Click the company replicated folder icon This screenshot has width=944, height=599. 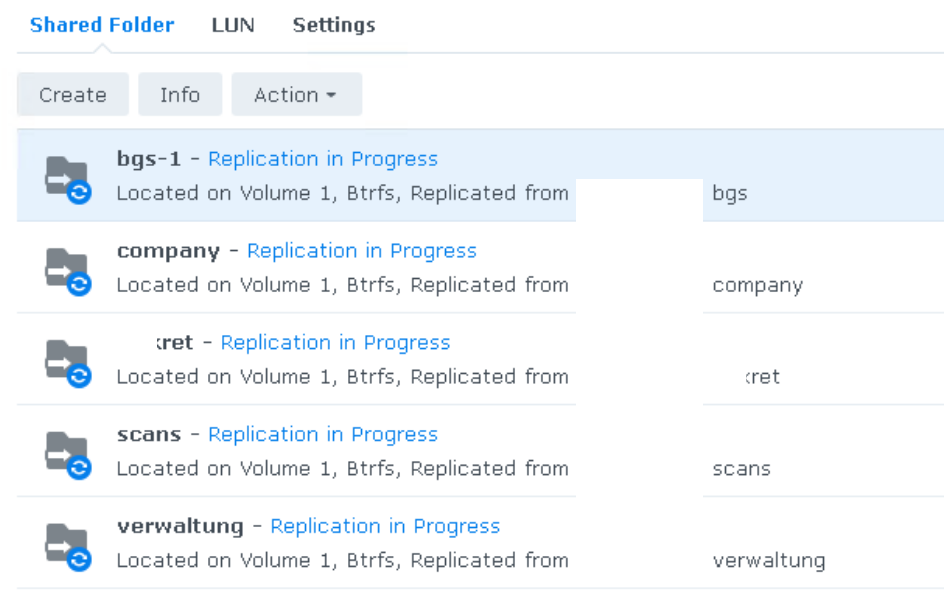pos(67,270)
